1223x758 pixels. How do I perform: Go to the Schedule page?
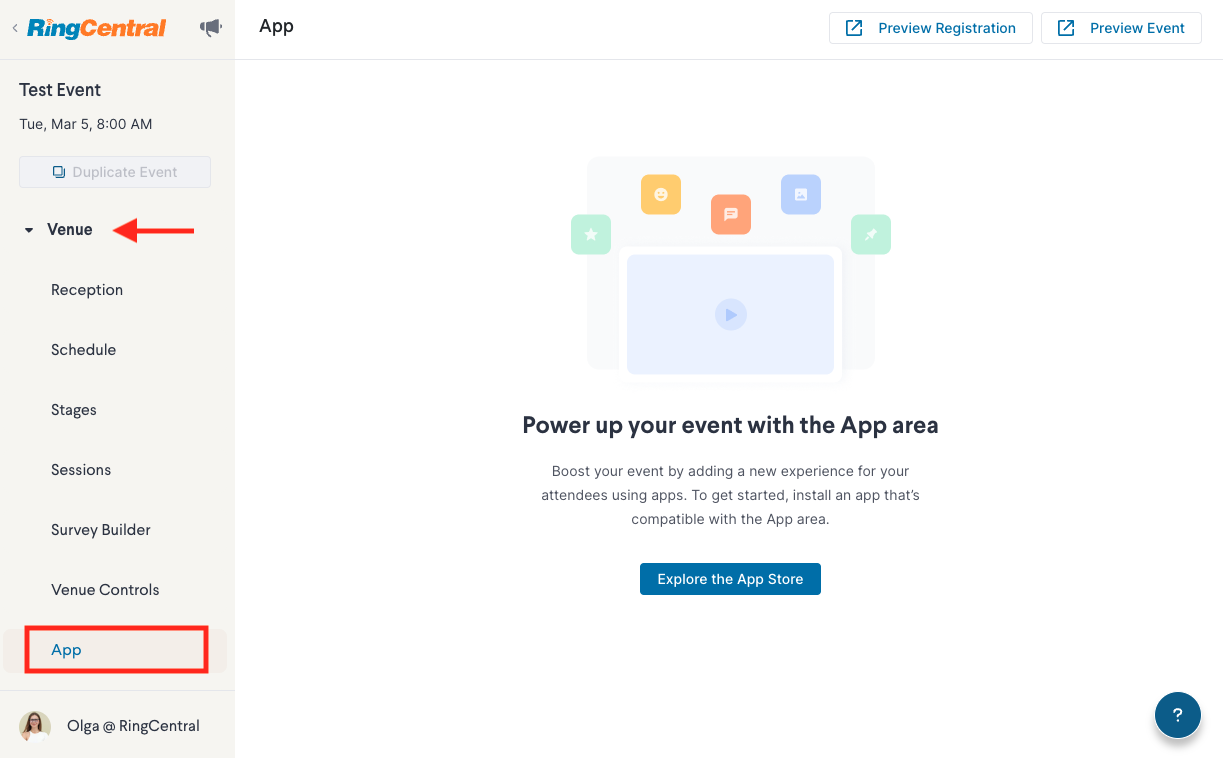(117, 350)
